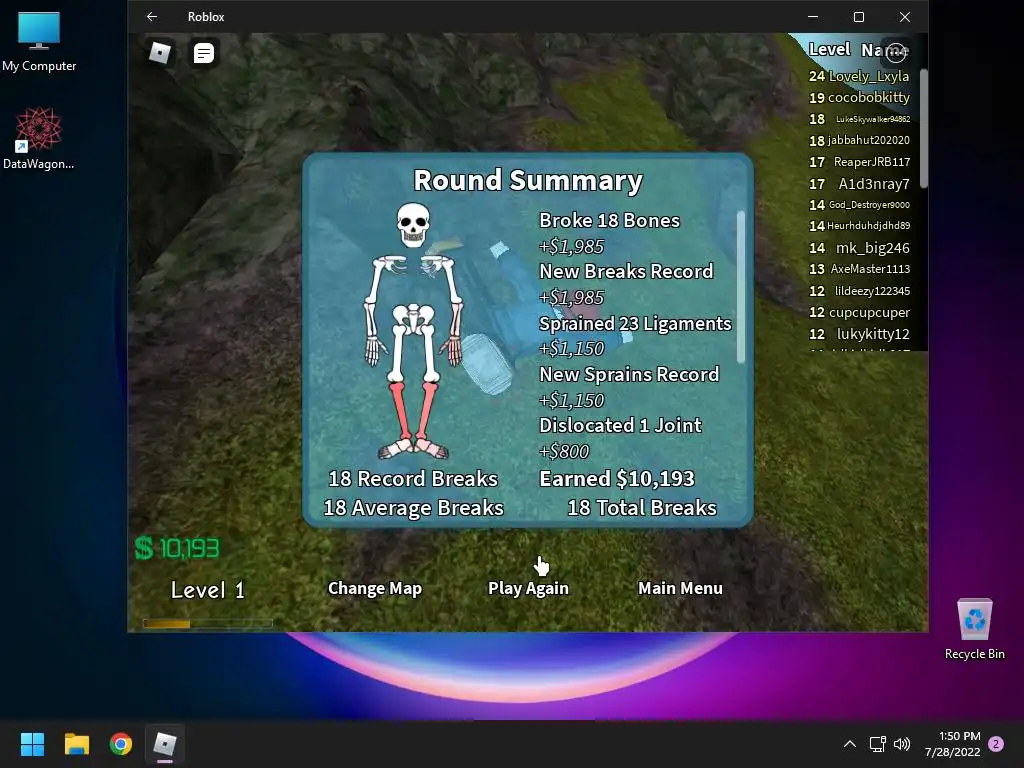
Task: Open the network icon in system tray
Action: (877, 744)
